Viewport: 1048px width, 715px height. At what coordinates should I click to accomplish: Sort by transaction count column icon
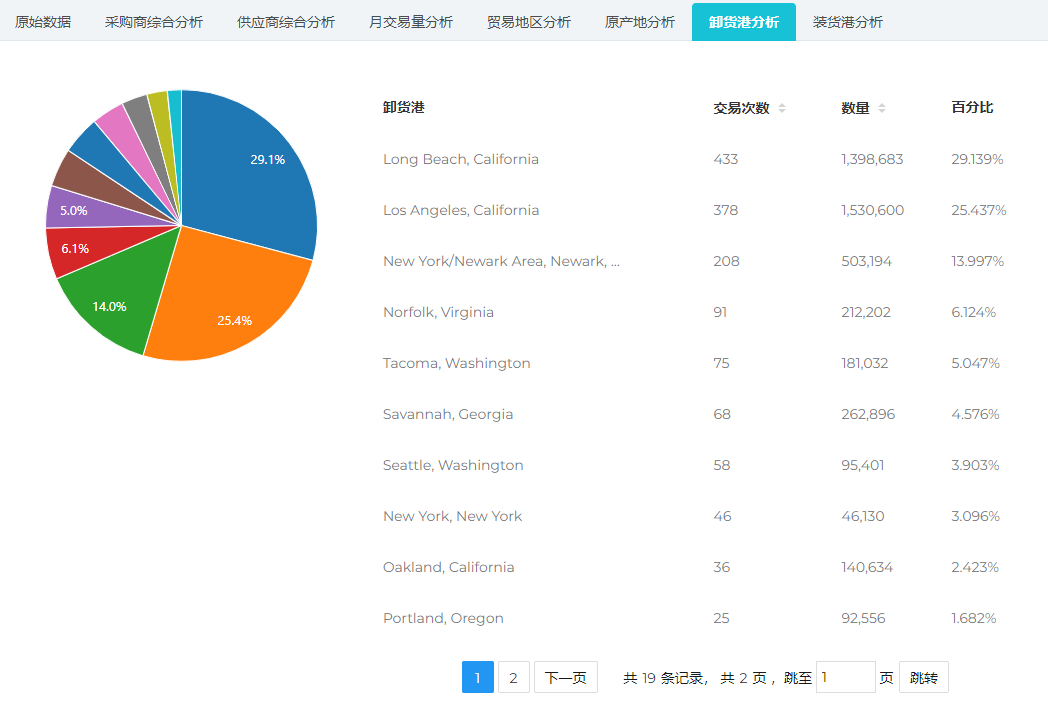pos(782,108)
